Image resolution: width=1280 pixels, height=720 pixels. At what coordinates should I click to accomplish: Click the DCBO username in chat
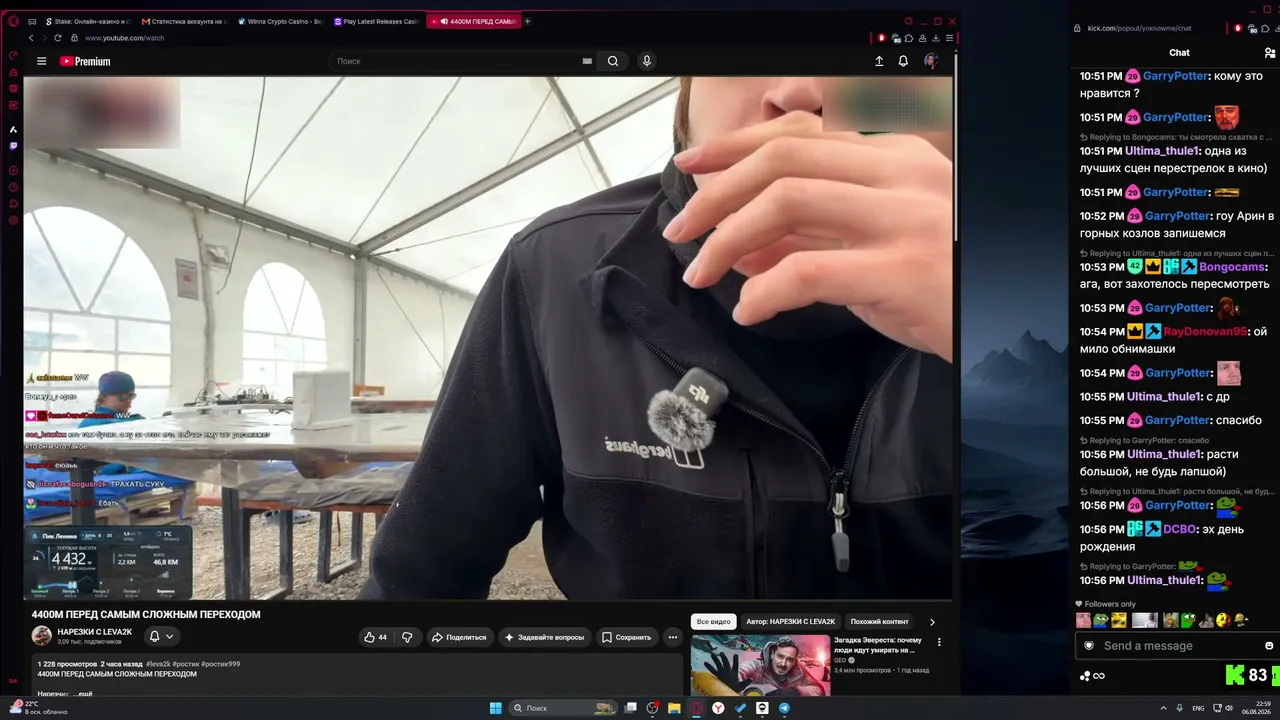pos(1180,530)
